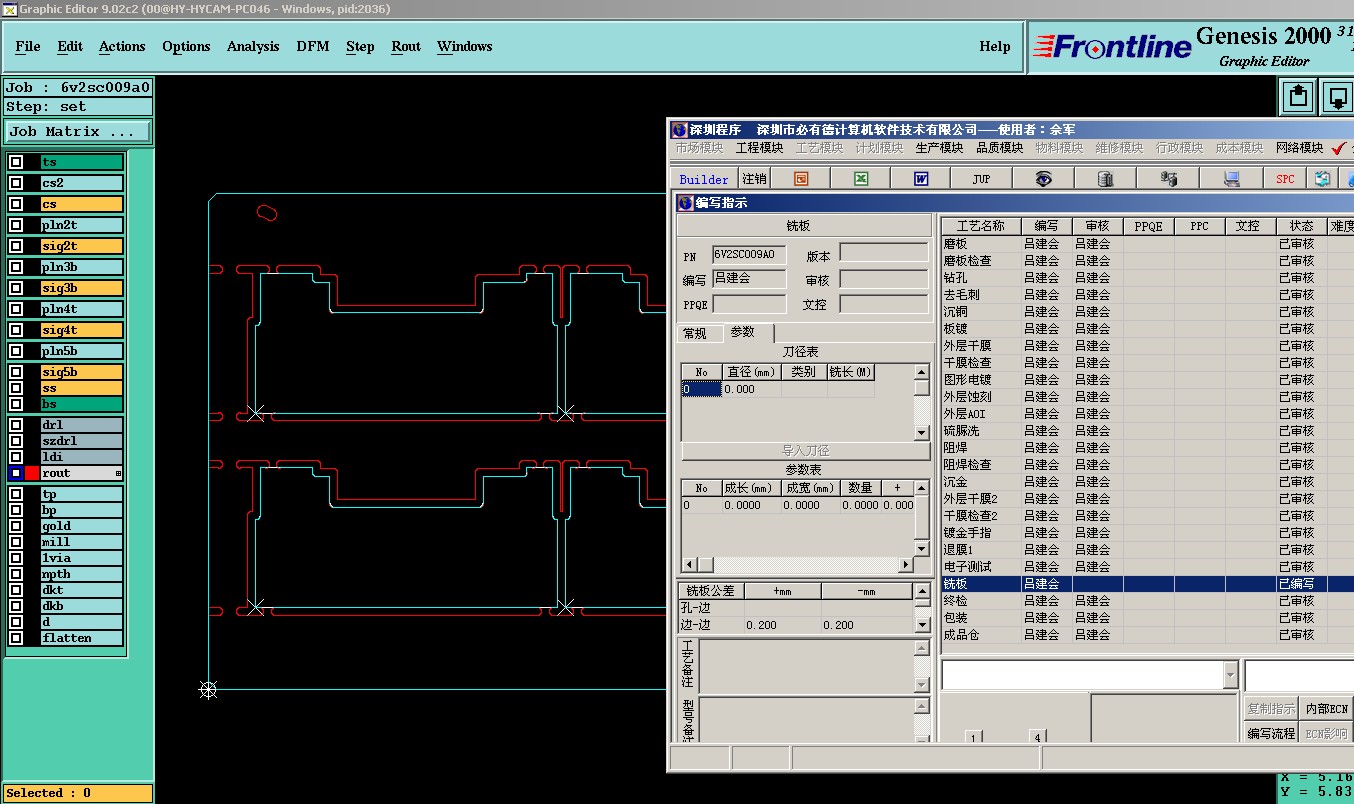Click the expand mark on the rout layer
This screenshot has width=1354, height=804.
[x=118, y=473]
